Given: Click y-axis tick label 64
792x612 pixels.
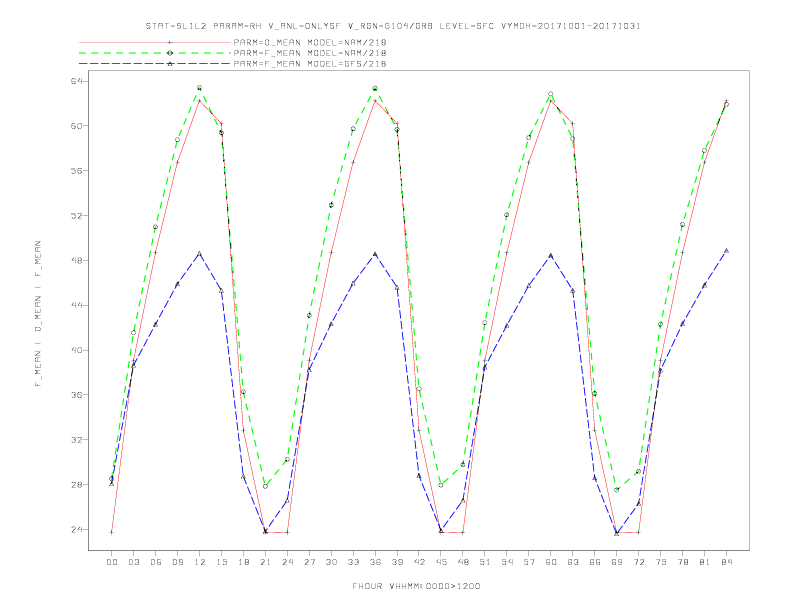Looking at the screenshot, I should click(x=76, y=81).
